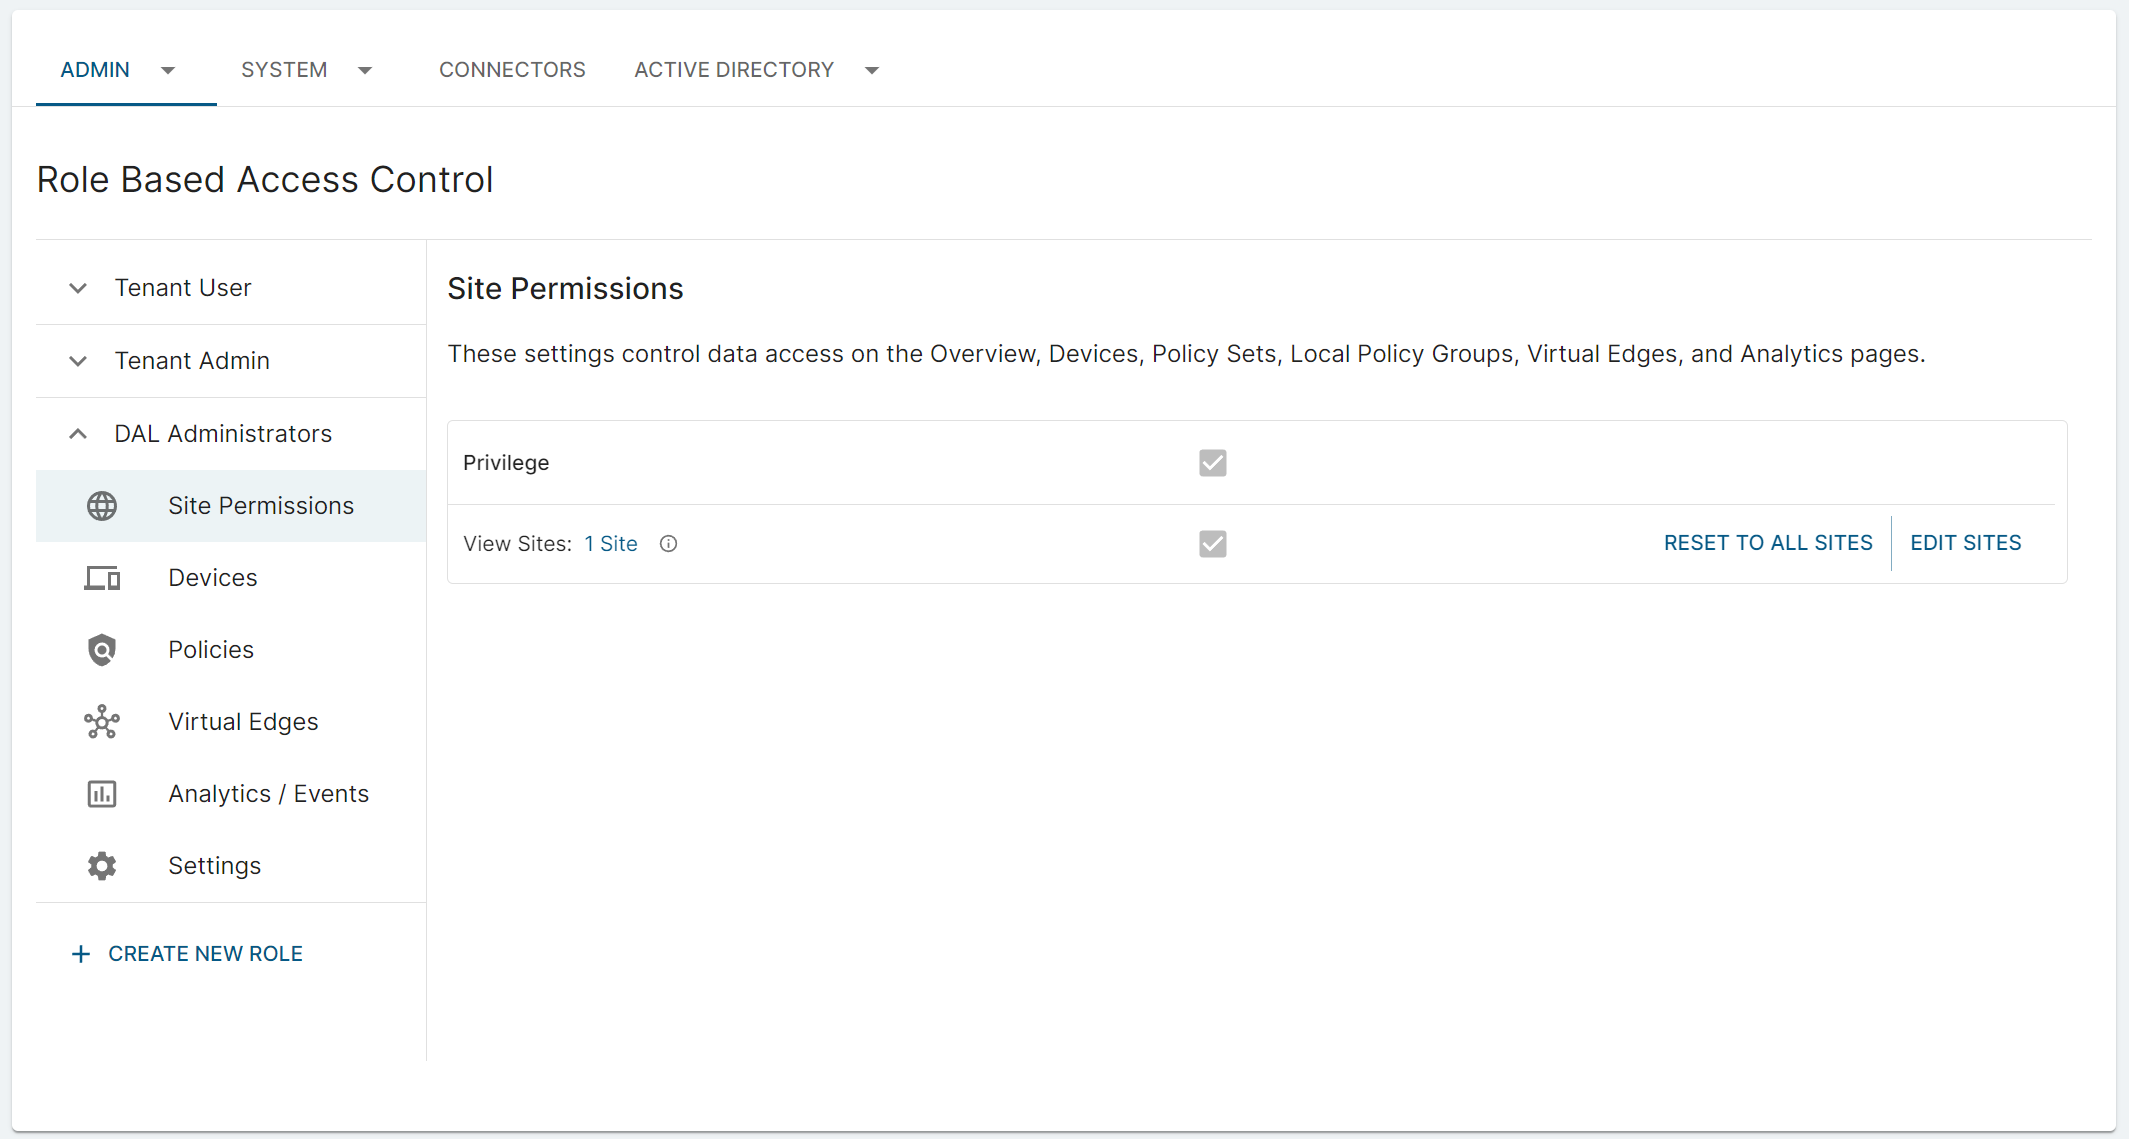Click the plus icon for Create New Role
Viewport: 2129px width, 1139px height.
[81, 954]
